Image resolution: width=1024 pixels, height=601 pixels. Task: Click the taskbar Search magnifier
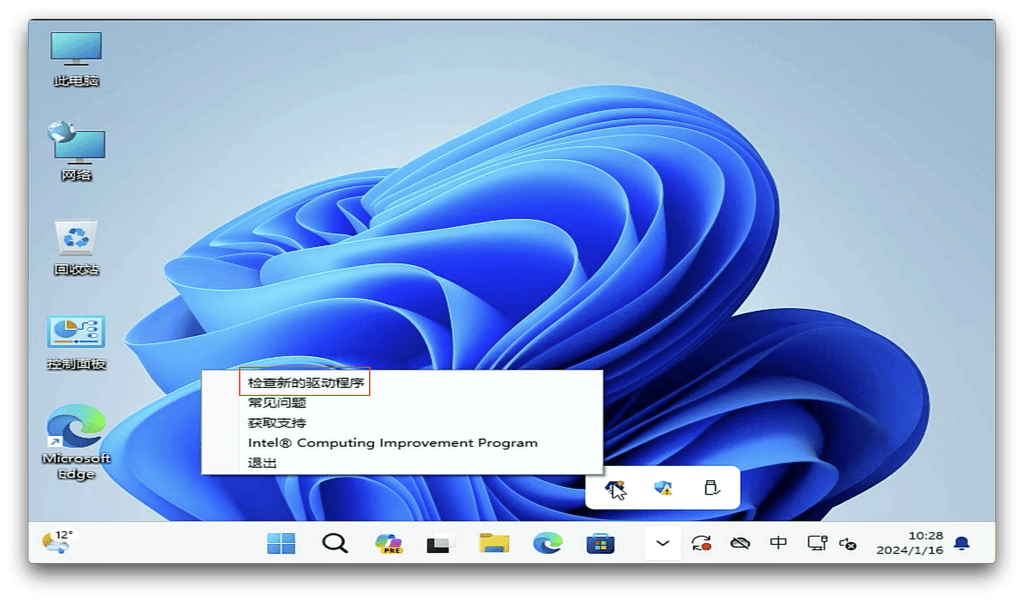coord(334,543)
